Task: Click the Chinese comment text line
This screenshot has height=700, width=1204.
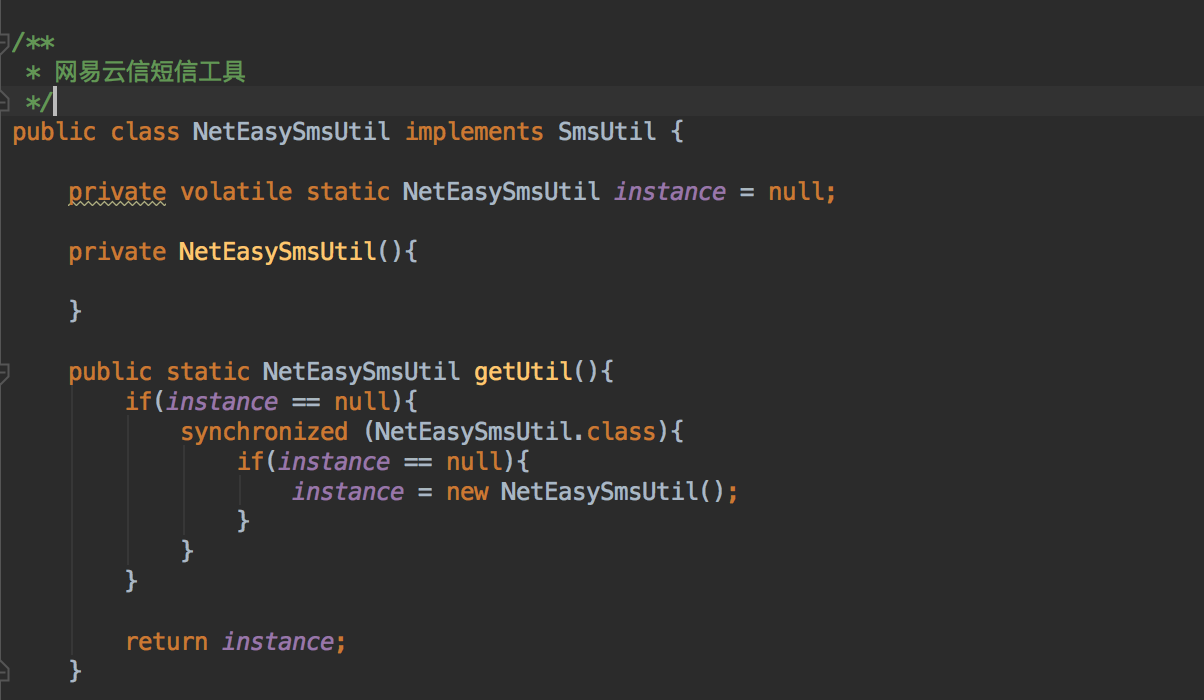Action: point(150,72)
